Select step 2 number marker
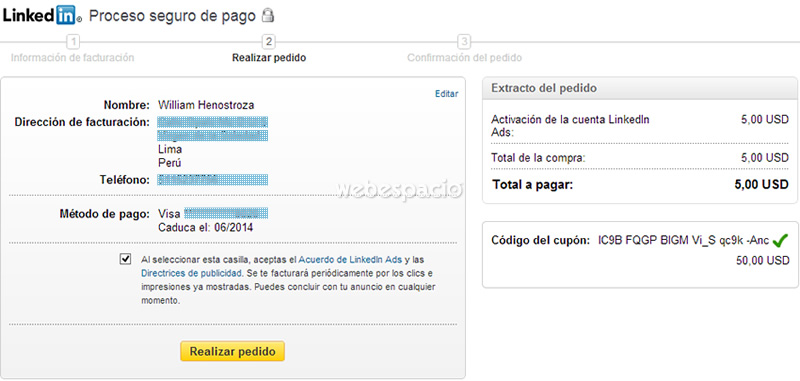Screen dimensions: 800x381 coord(269,41)
